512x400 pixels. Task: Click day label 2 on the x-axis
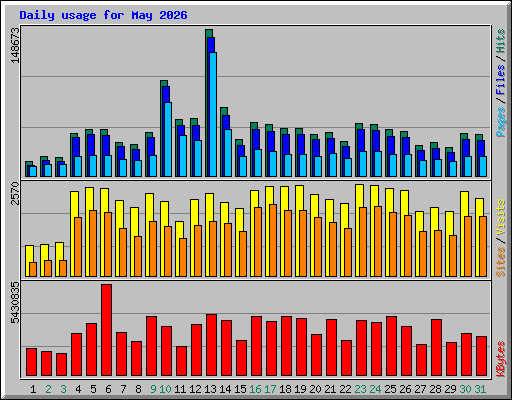(x=48, y=389)
